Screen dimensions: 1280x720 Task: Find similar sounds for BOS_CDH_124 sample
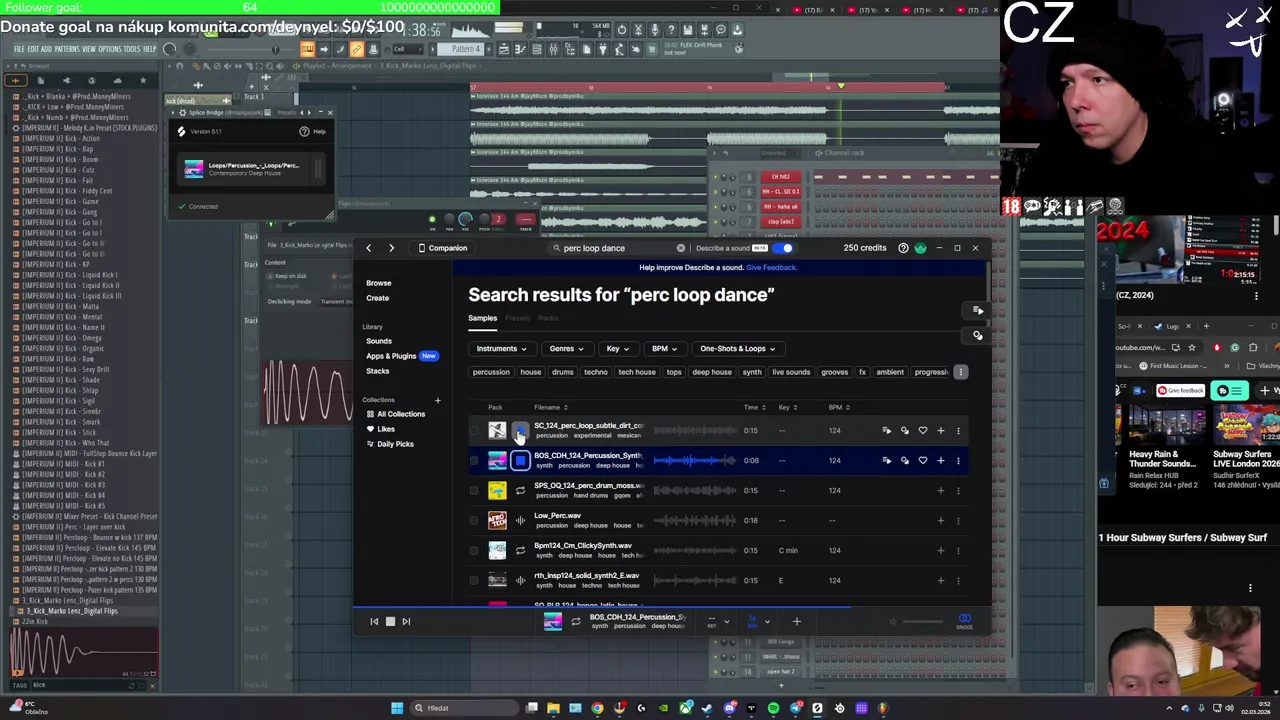pyautogui.click(x=905, y=461)
